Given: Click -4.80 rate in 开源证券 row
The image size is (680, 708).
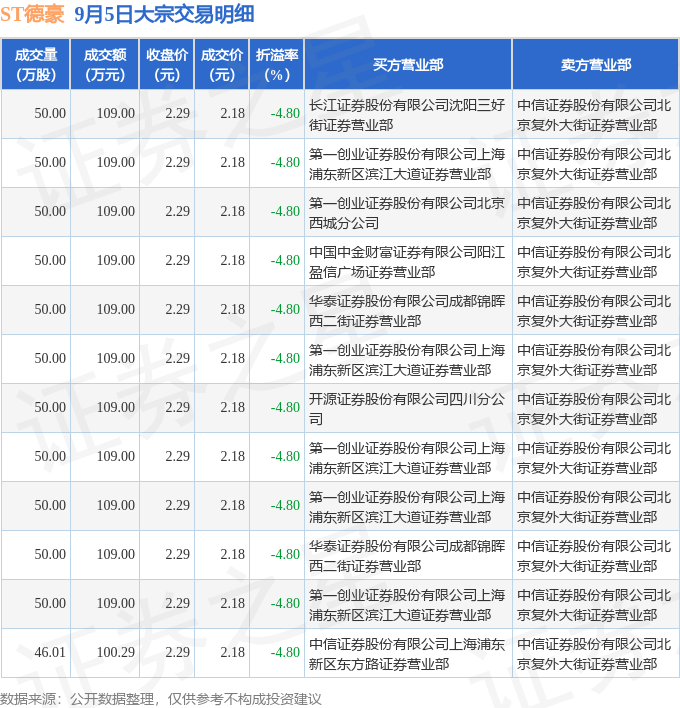Looking at the screenshot, I should (x=285, y=407).
